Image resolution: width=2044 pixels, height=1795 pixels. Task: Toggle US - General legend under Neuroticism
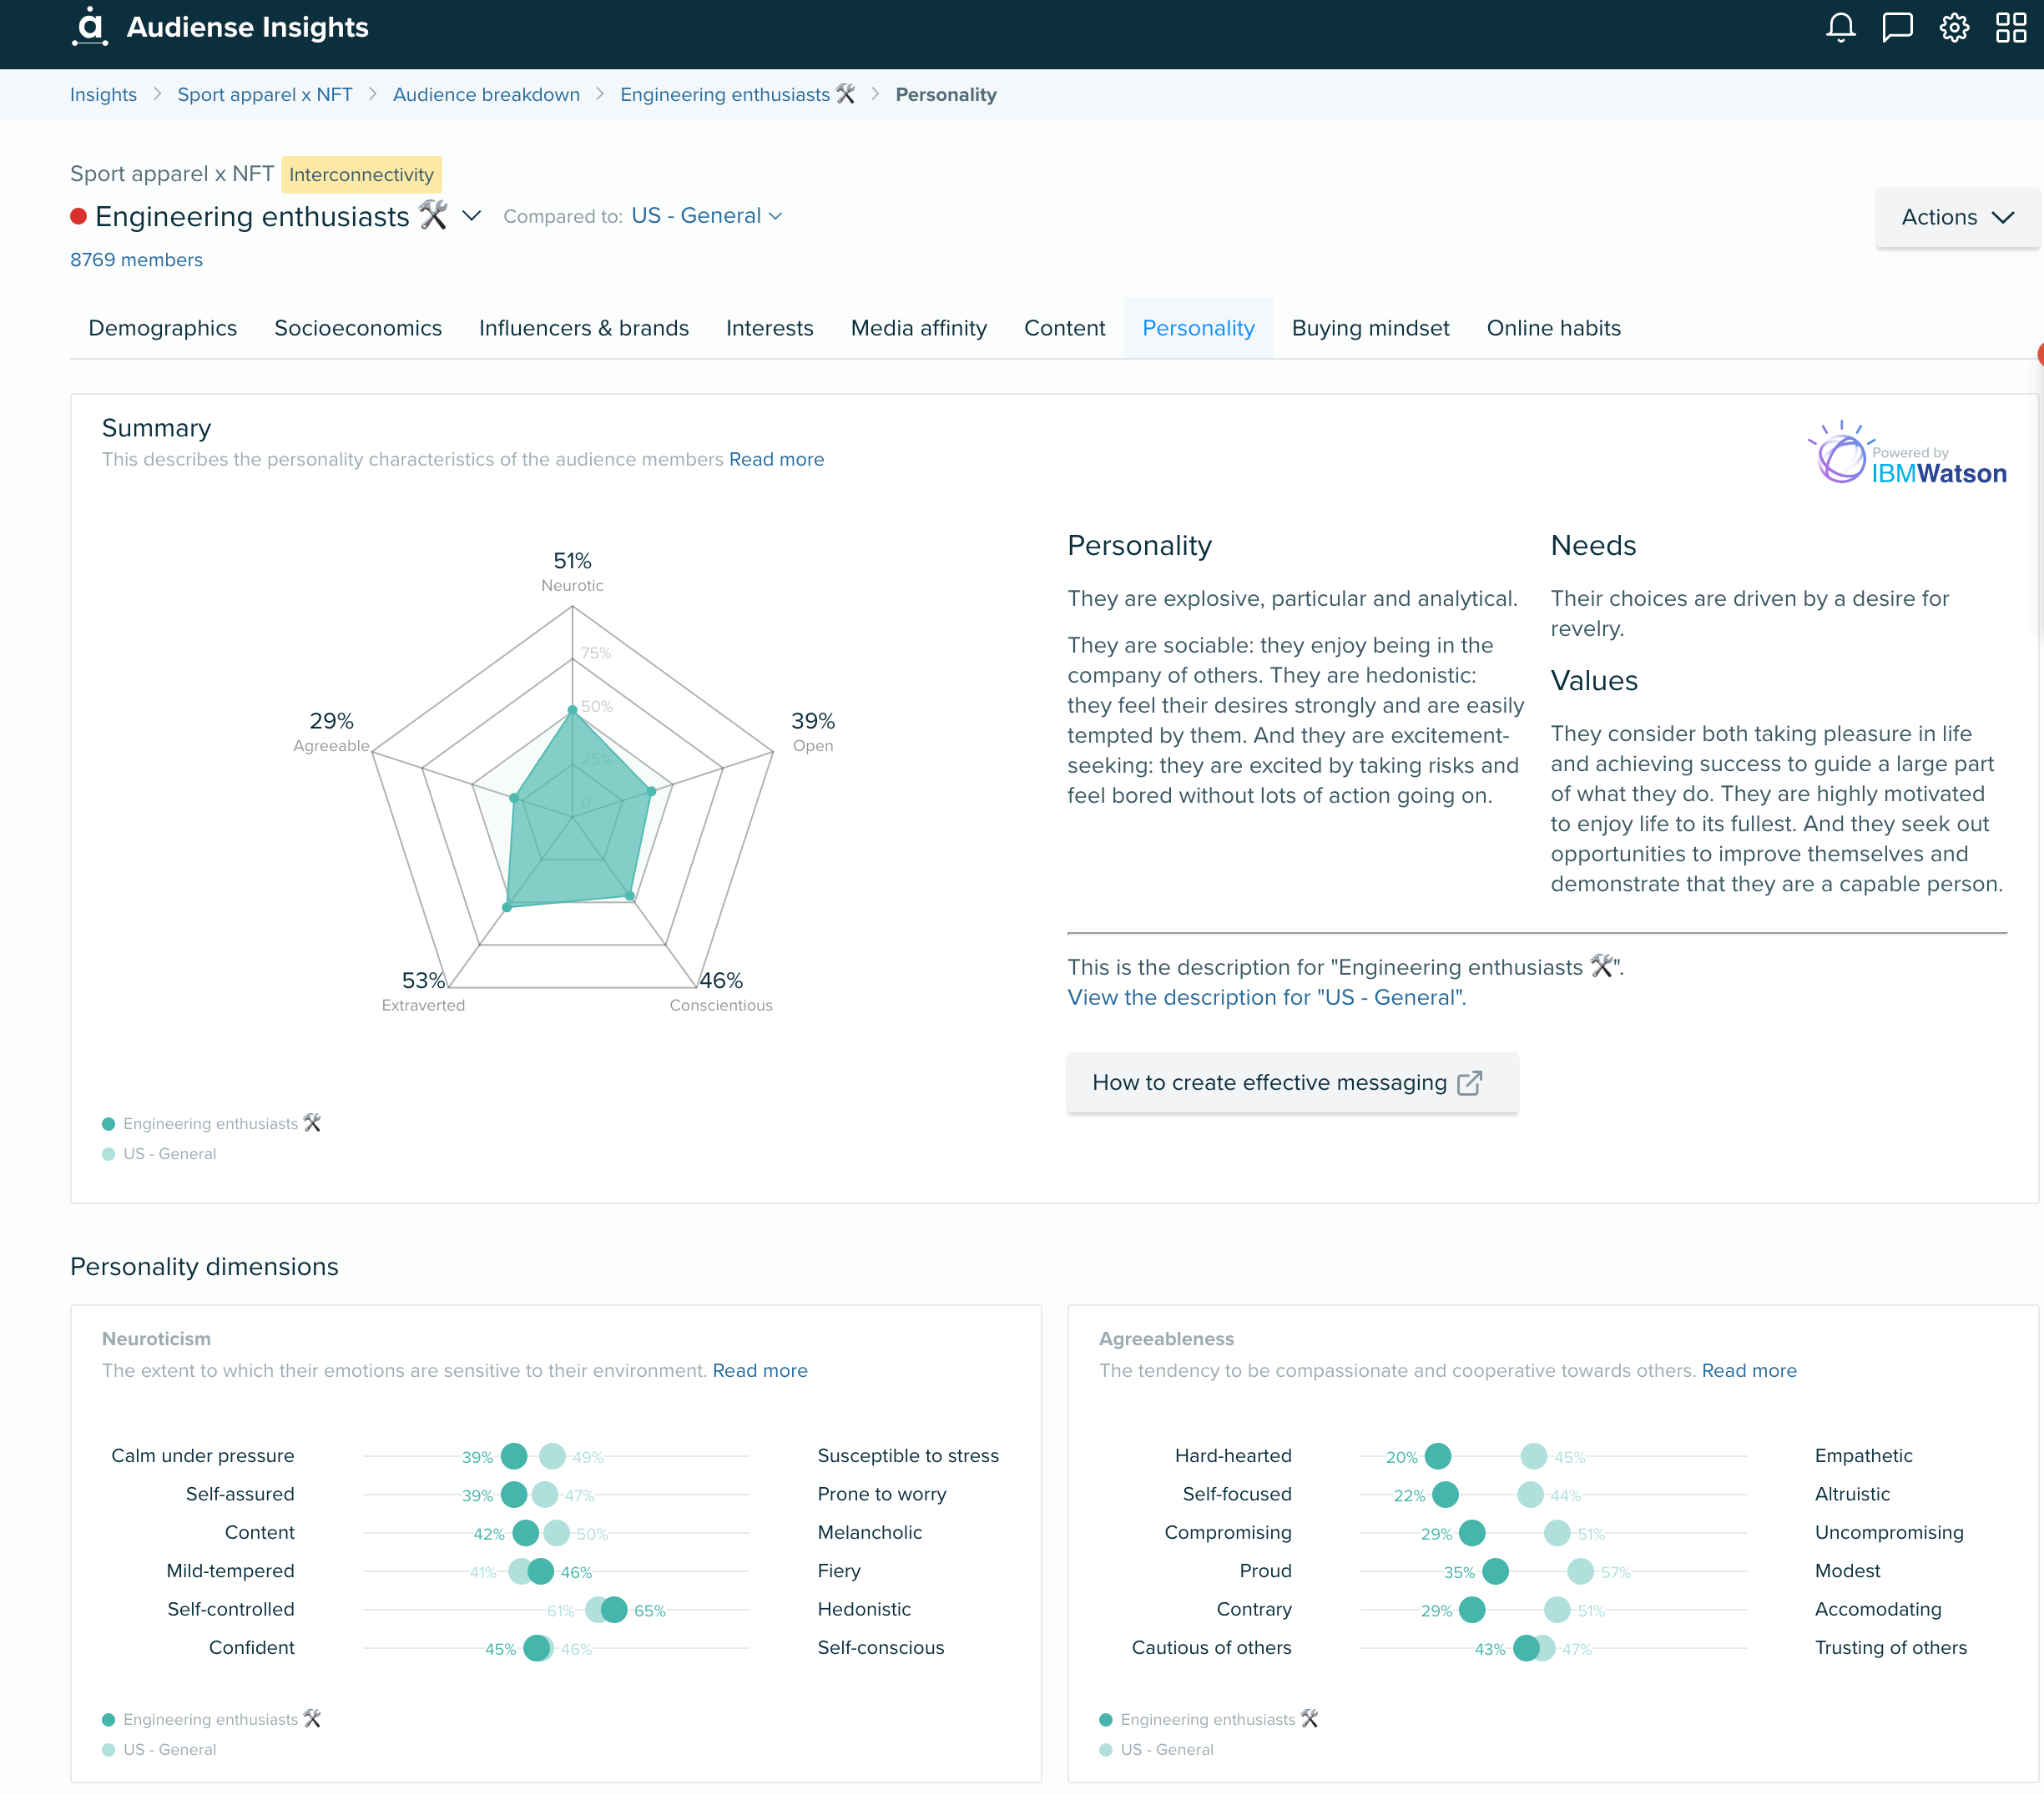(169, 1750)
